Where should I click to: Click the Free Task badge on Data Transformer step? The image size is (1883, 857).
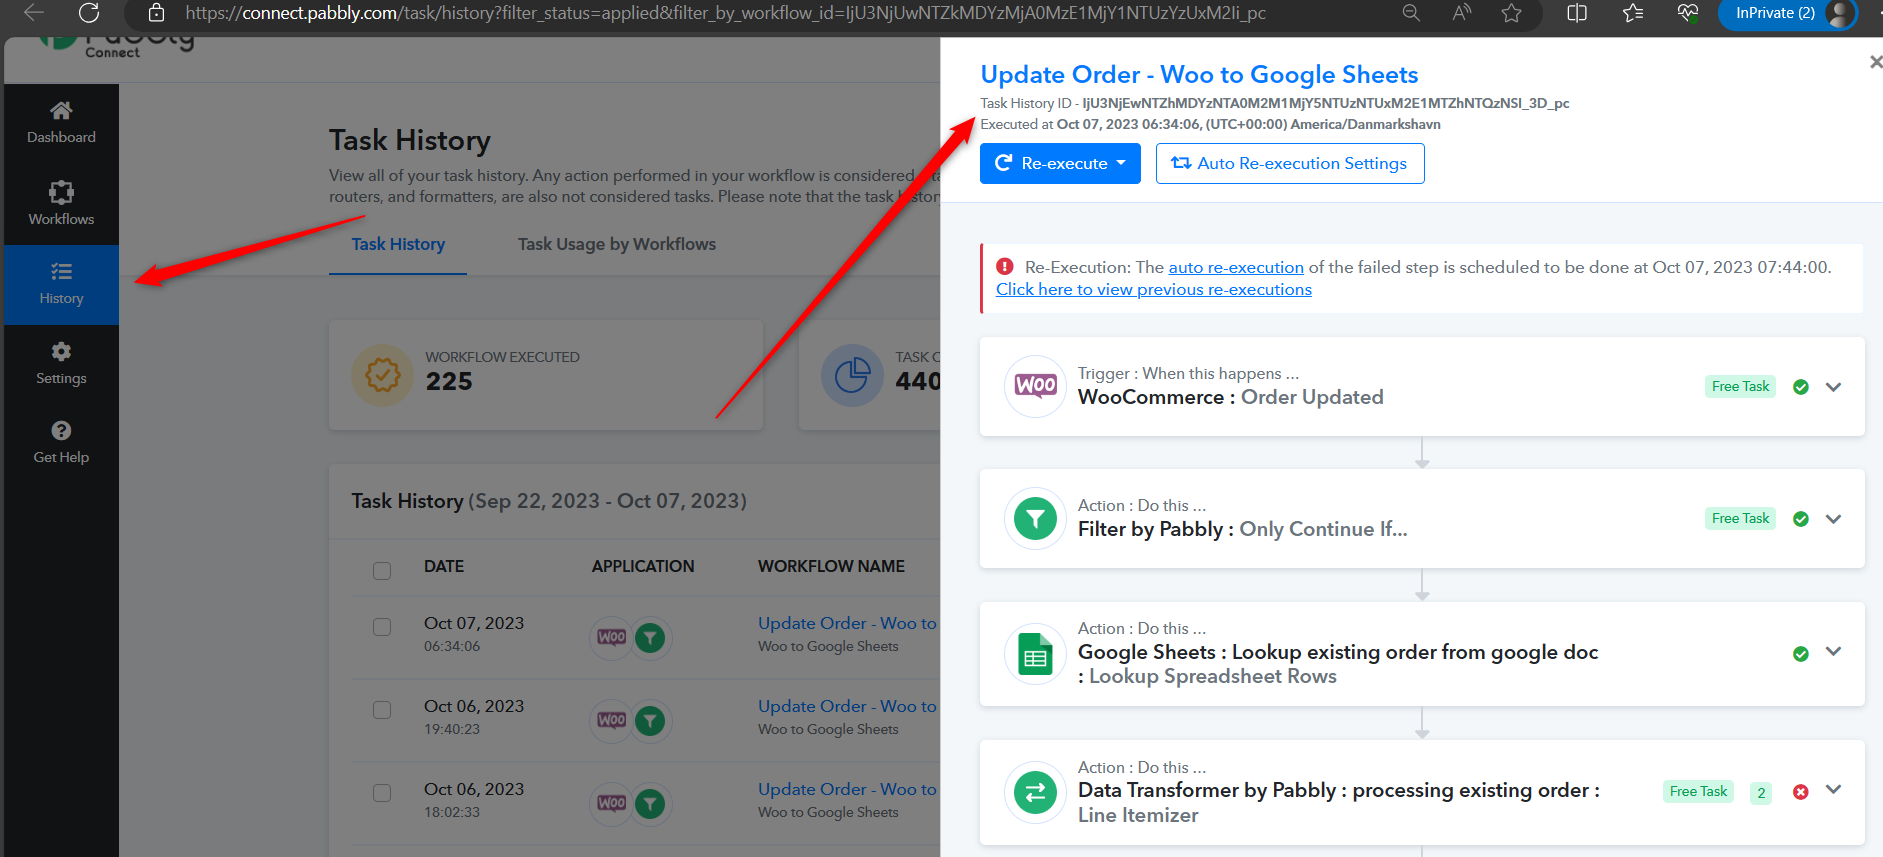(x=1698, y=792)
